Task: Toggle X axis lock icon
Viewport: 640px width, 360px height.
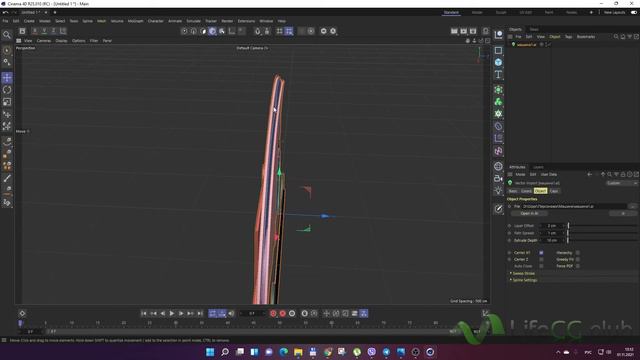Action: click(x=35, y=31)
